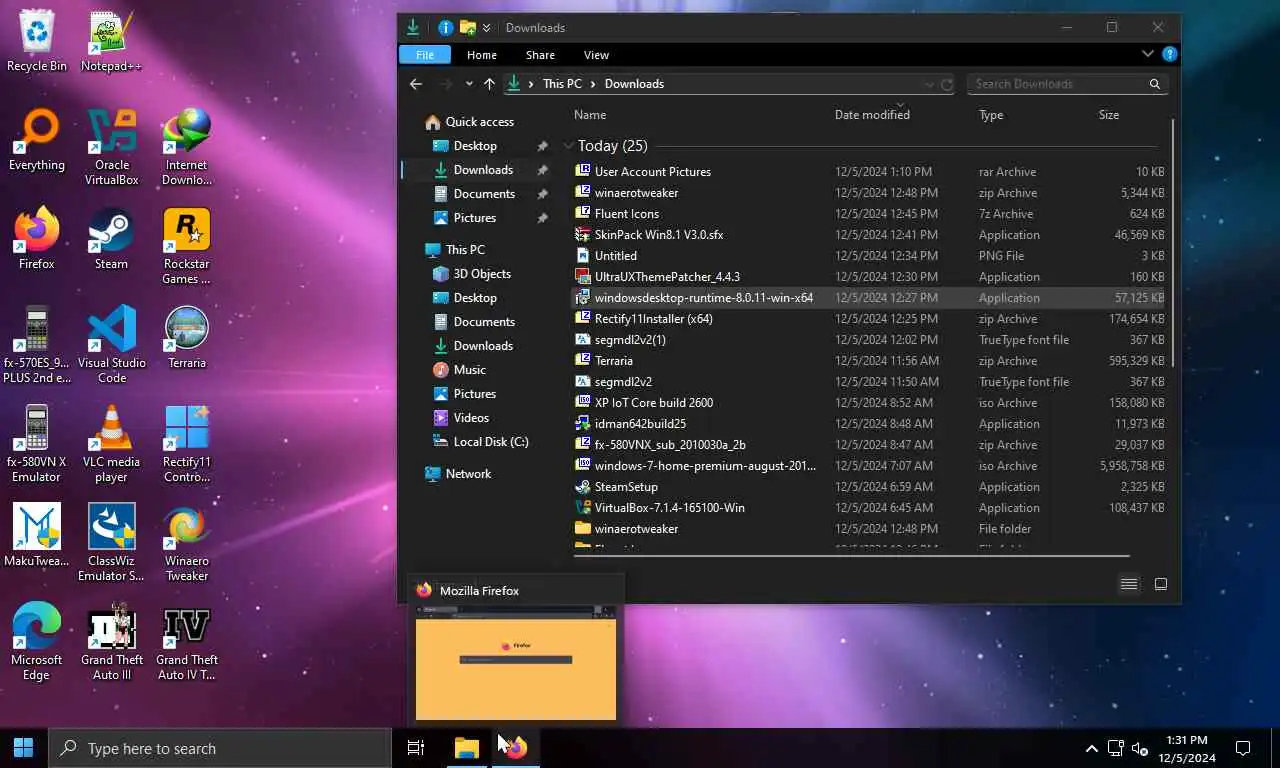Viewport: 1280px width, 768px height.
Task: Go back in Explorer navigation
Action: click(x=416, y=84)
